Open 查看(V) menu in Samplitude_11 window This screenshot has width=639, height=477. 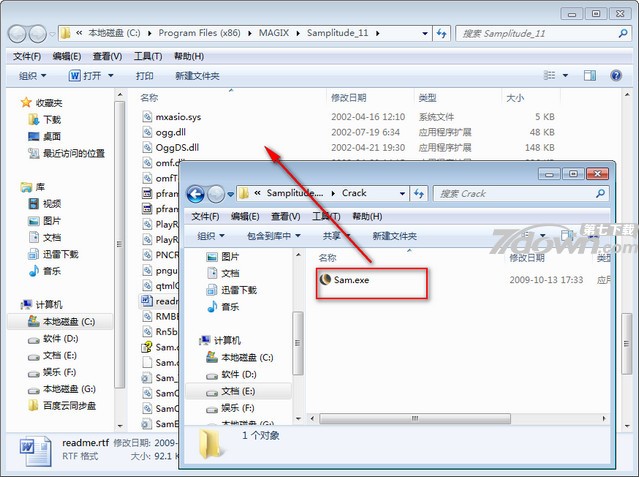click(108, 56)
